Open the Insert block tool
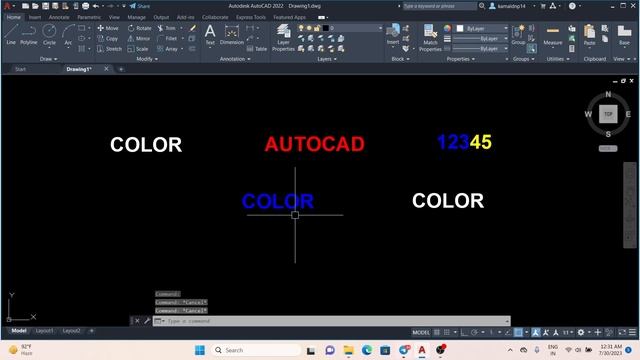Screen dimensions: 640x360 pyautogui.click(x=393, y=34)
